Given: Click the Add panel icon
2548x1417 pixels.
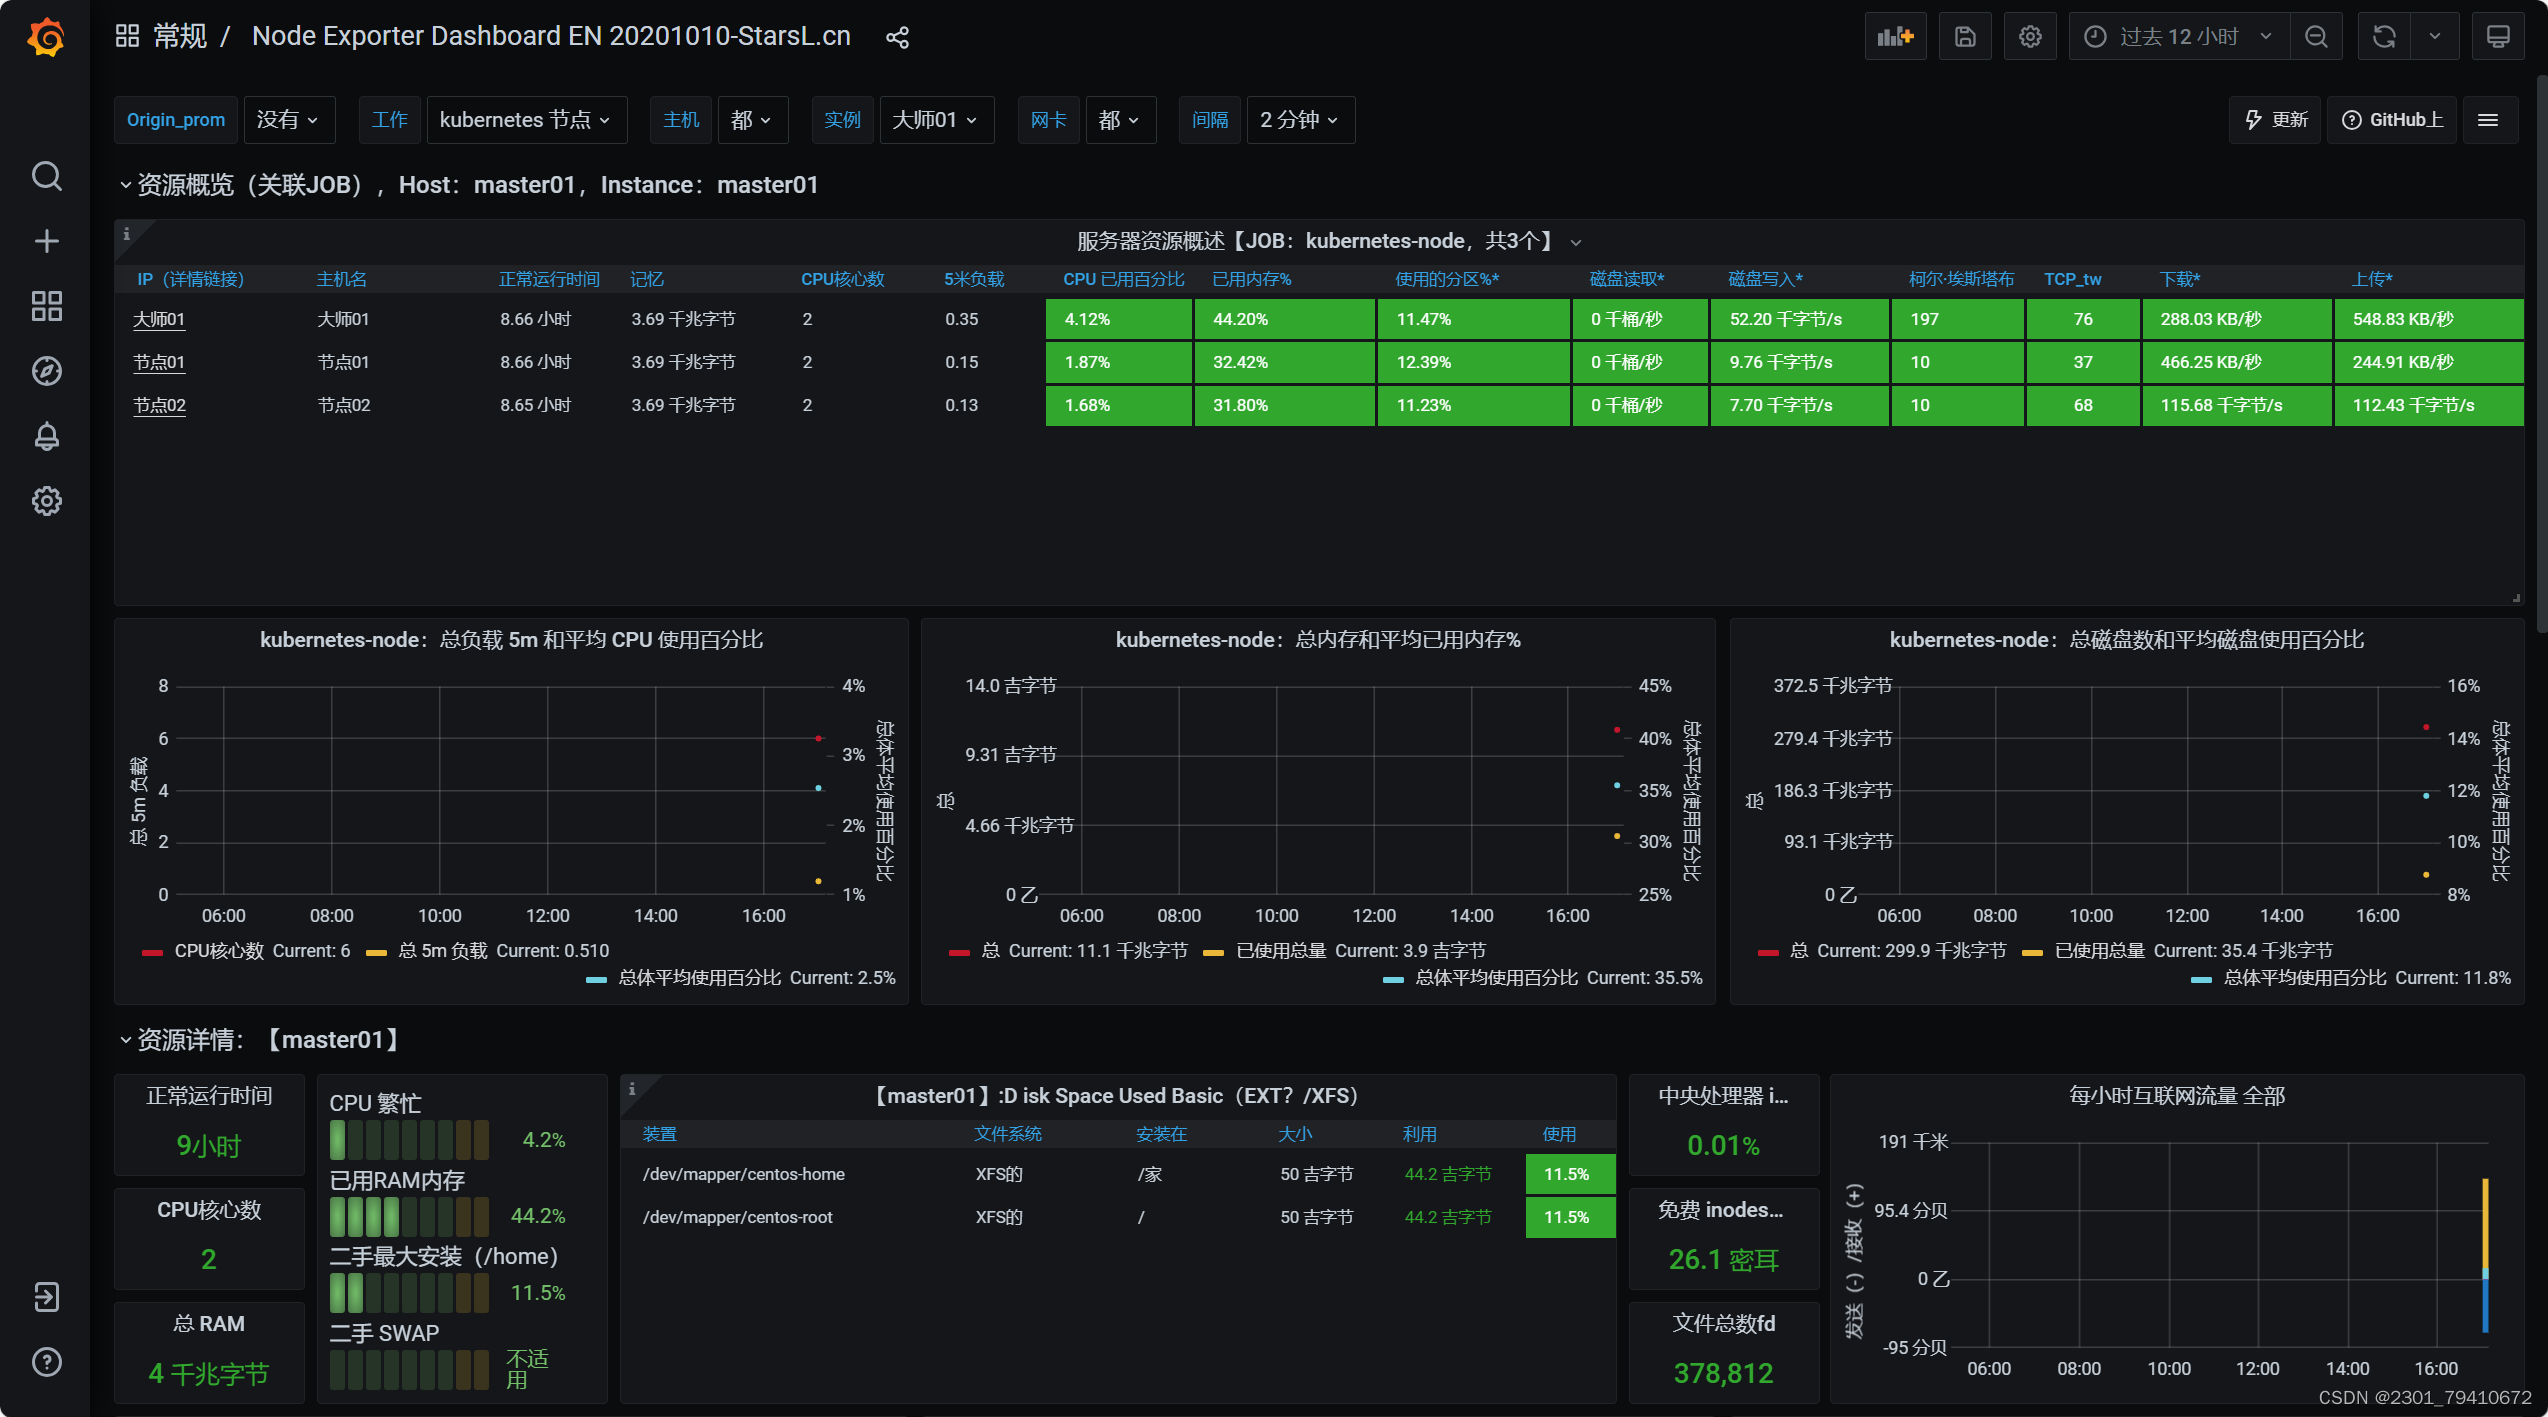Looking at the screenshot, I should [x=1894, y=37].
